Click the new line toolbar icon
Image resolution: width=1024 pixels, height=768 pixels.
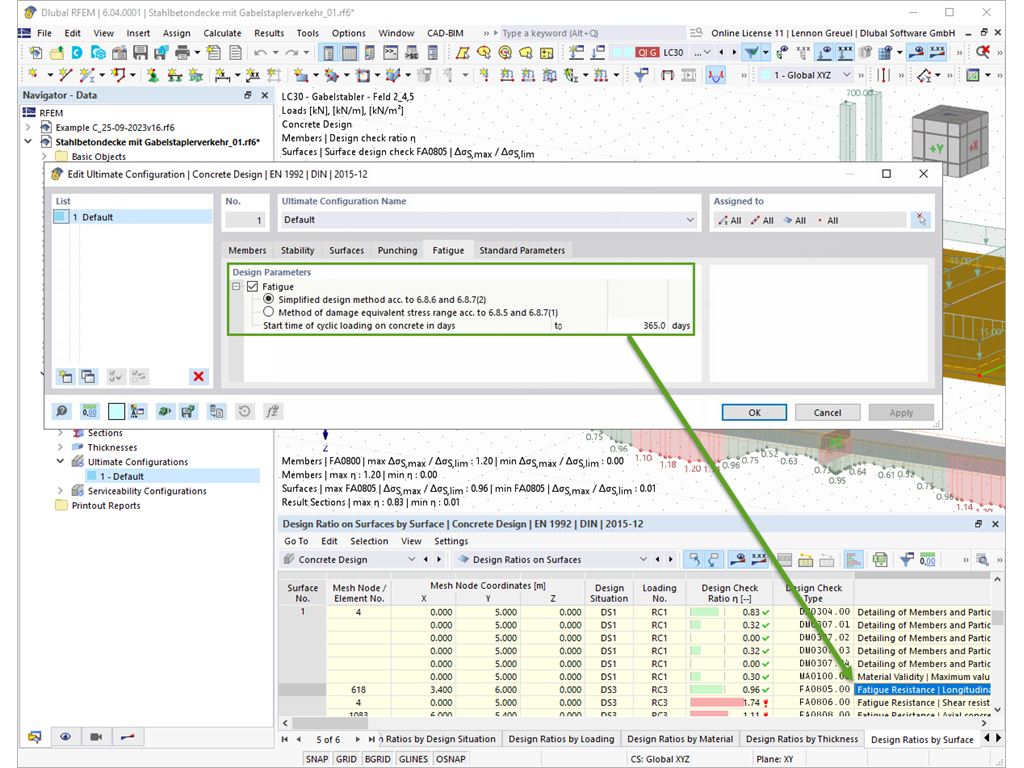point(65,75)
